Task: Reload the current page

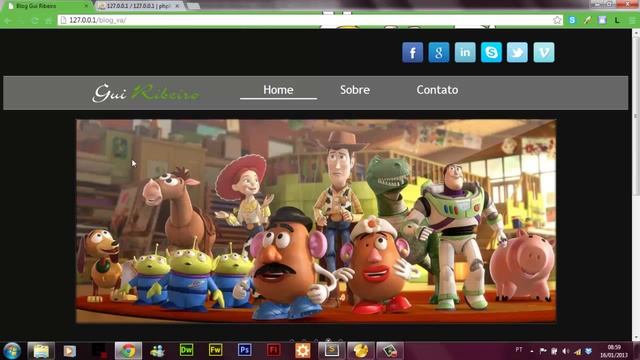Action: point(35,20)
